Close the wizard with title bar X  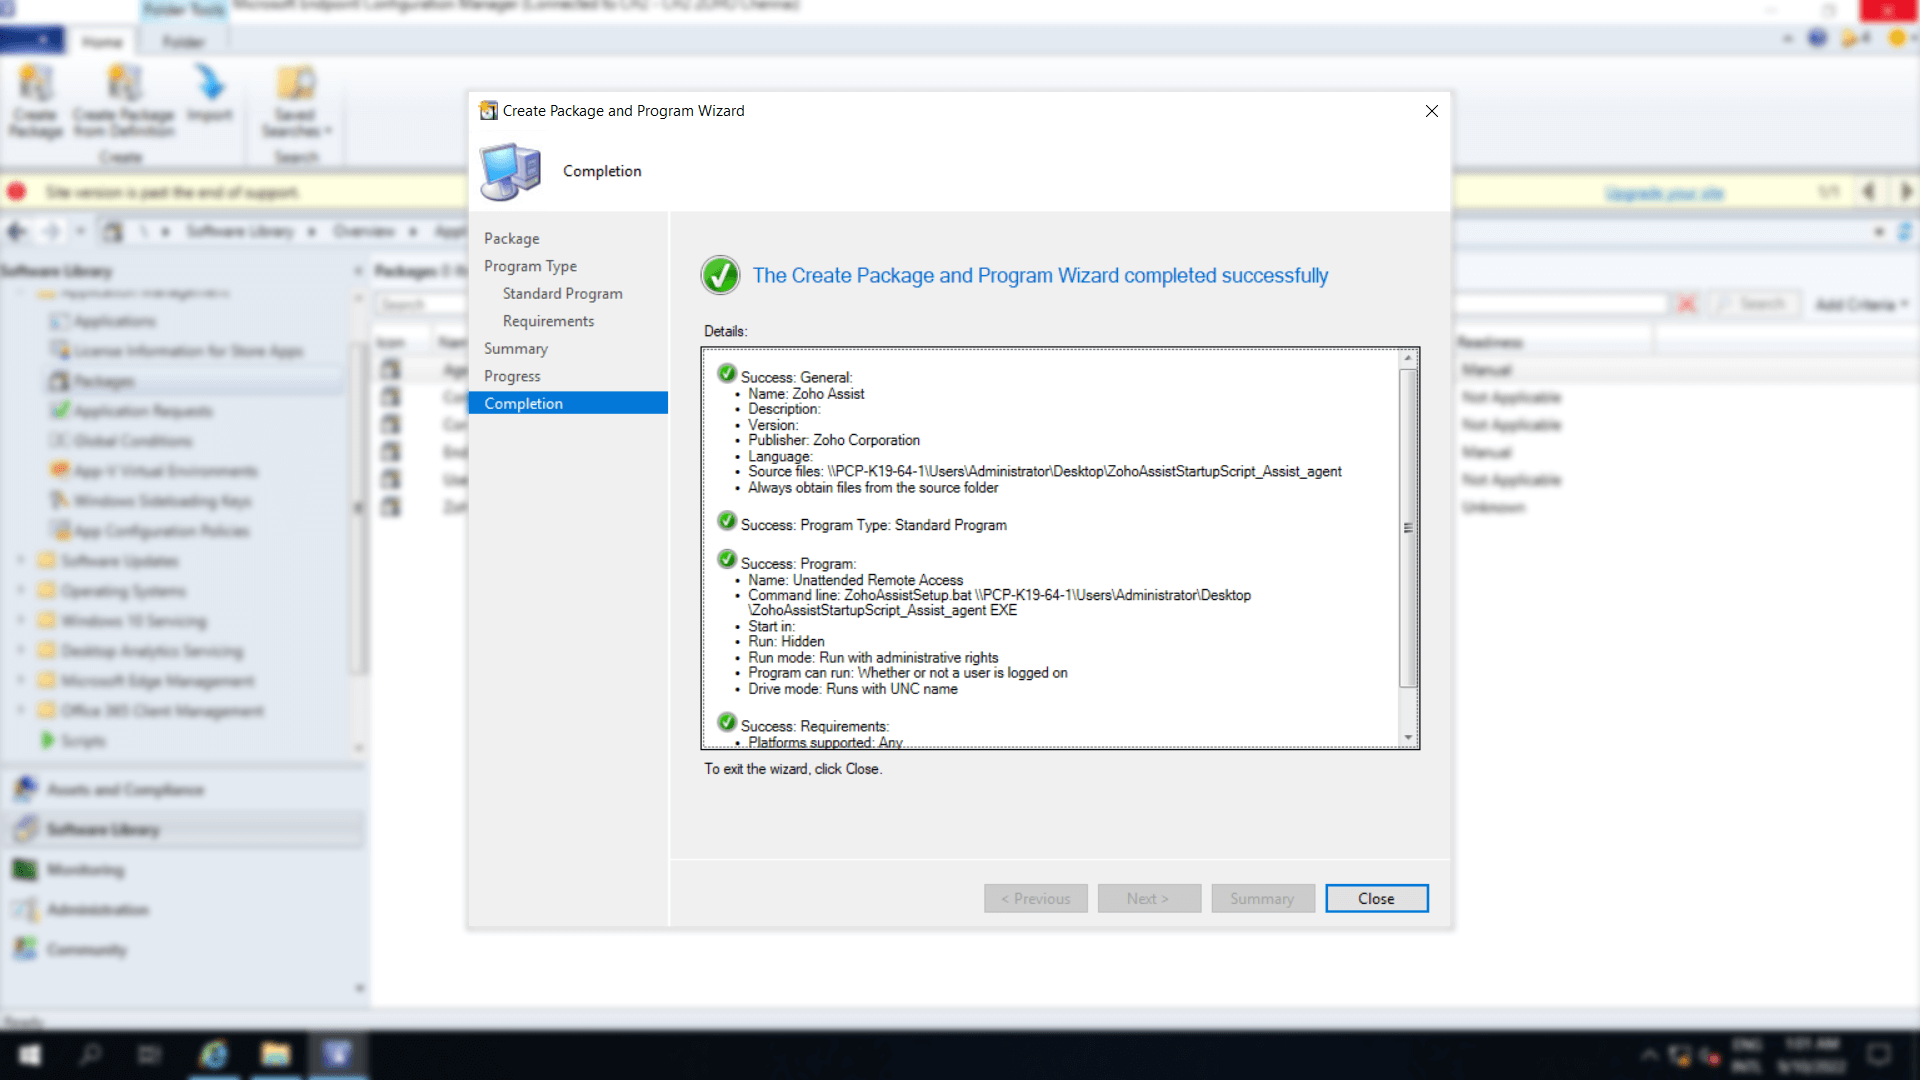pyautogui.click(x=1431, y=111)
